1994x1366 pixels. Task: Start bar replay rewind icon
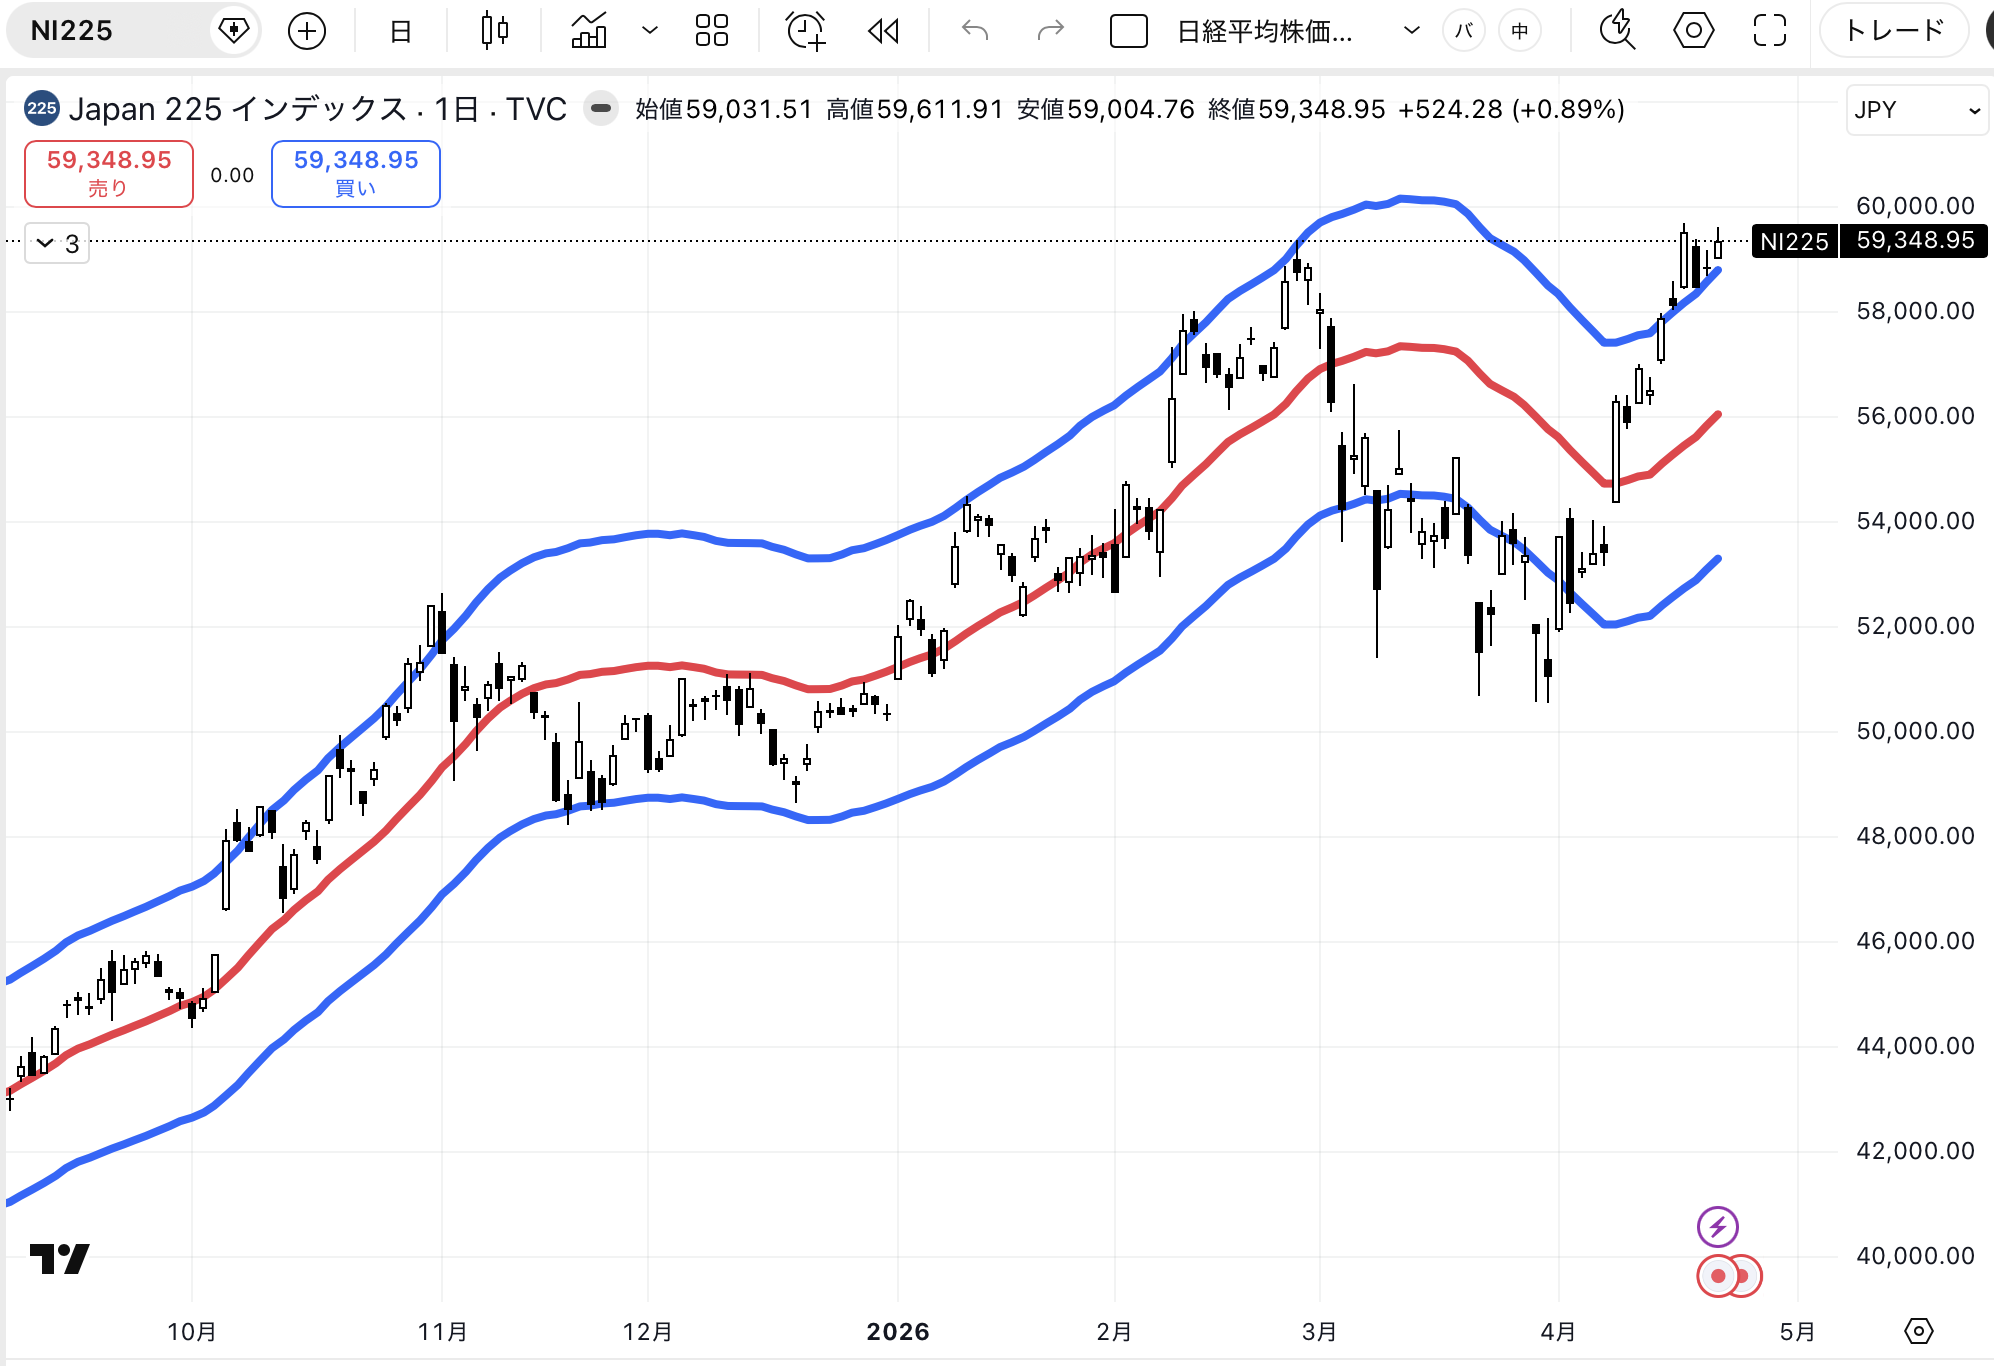coord(883,31)
